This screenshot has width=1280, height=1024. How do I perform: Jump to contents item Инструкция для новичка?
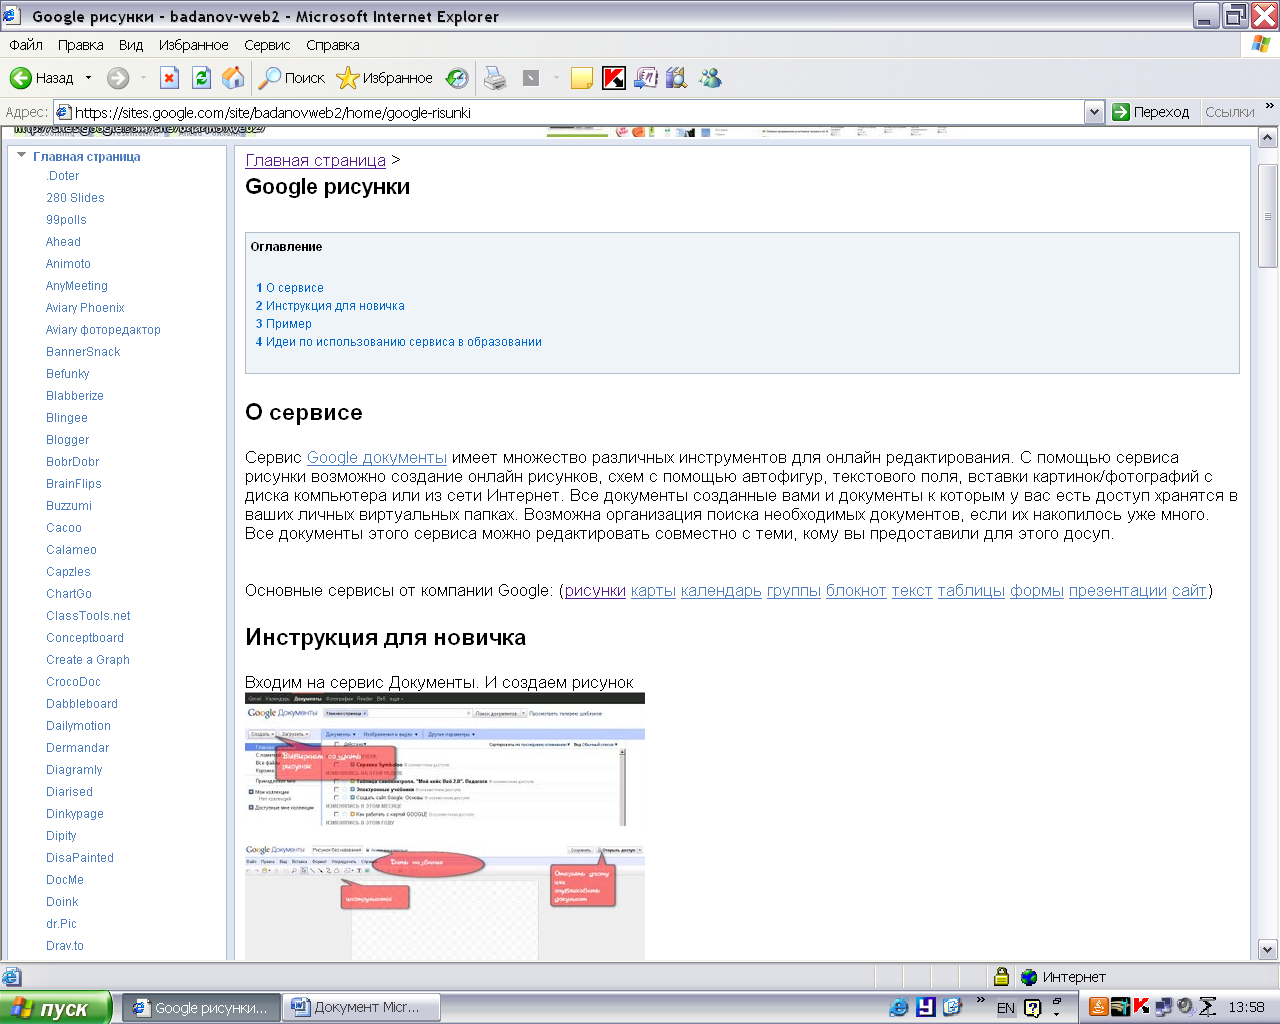pyautogui.click(x=335, y=306)
